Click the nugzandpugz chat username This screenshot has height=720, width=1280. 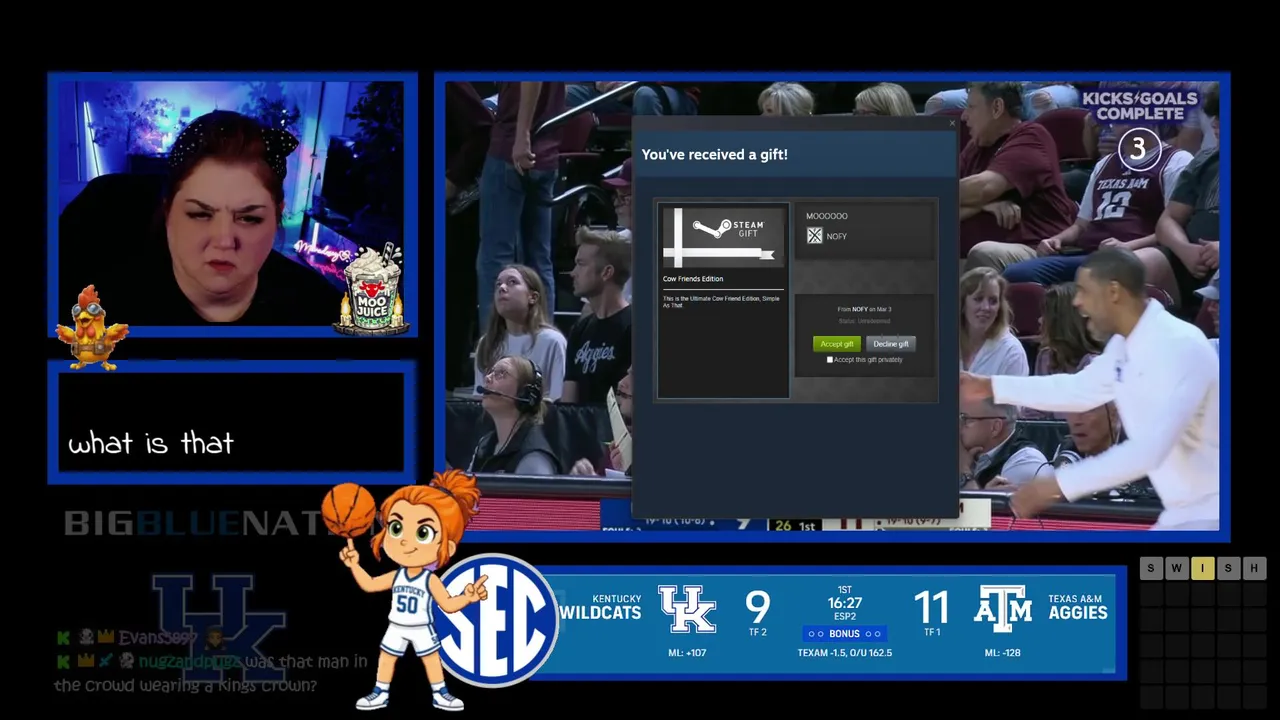pyautogui.click(x=190, y=662)
